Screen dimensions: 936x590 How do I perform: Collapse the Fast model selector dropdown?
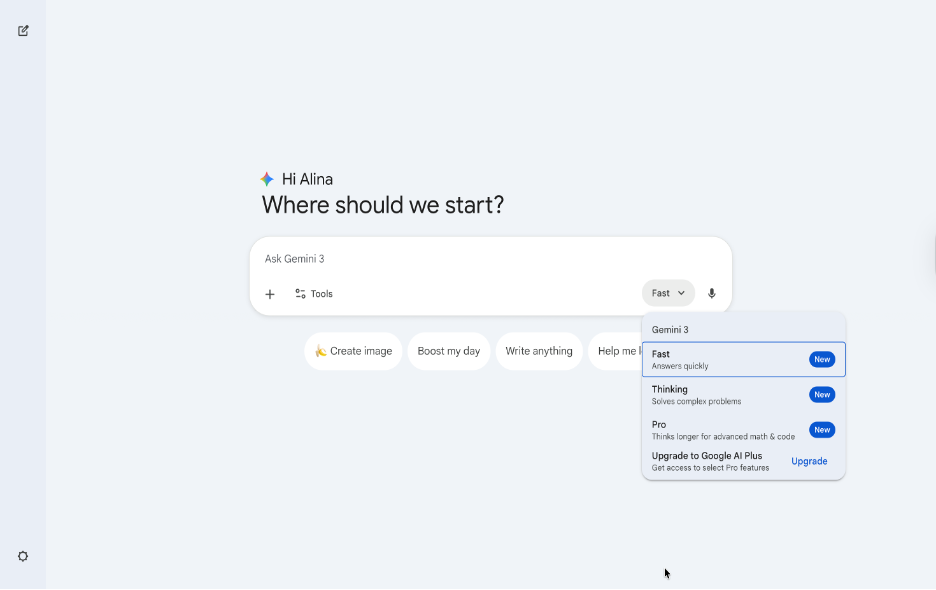pos(668,293)
